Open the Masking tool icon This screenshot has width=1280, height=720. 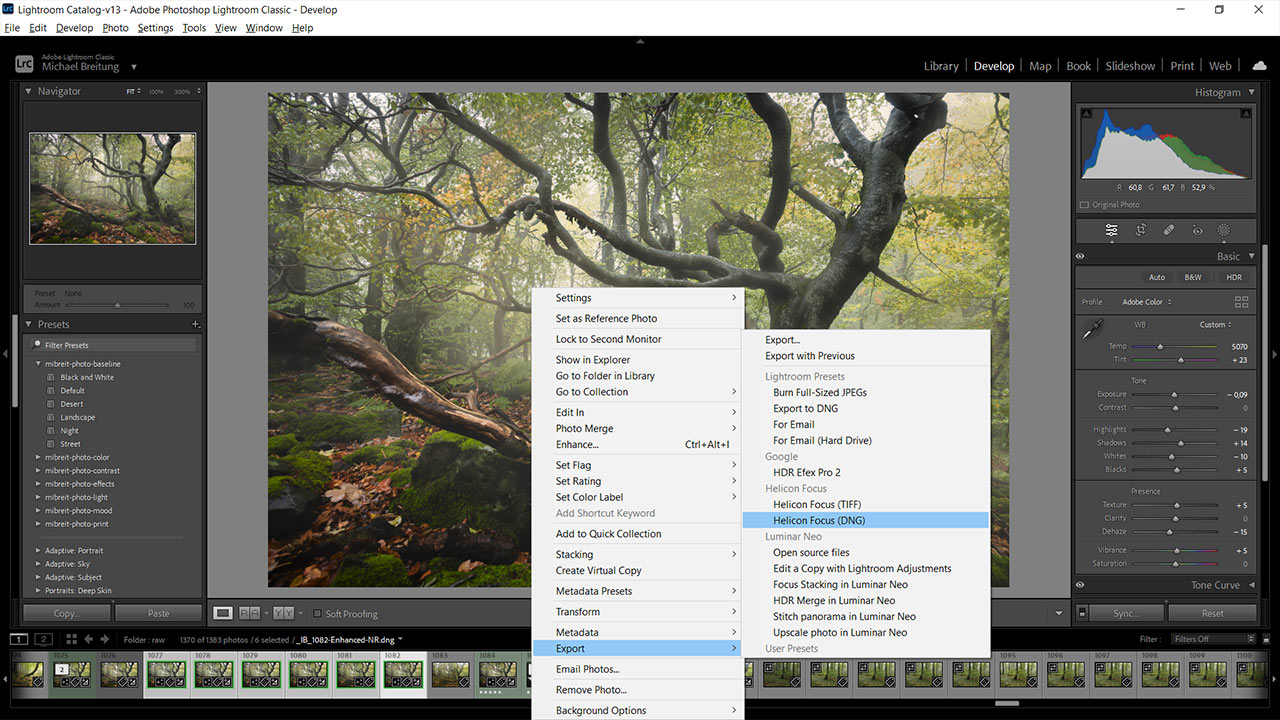(1223, 230)
